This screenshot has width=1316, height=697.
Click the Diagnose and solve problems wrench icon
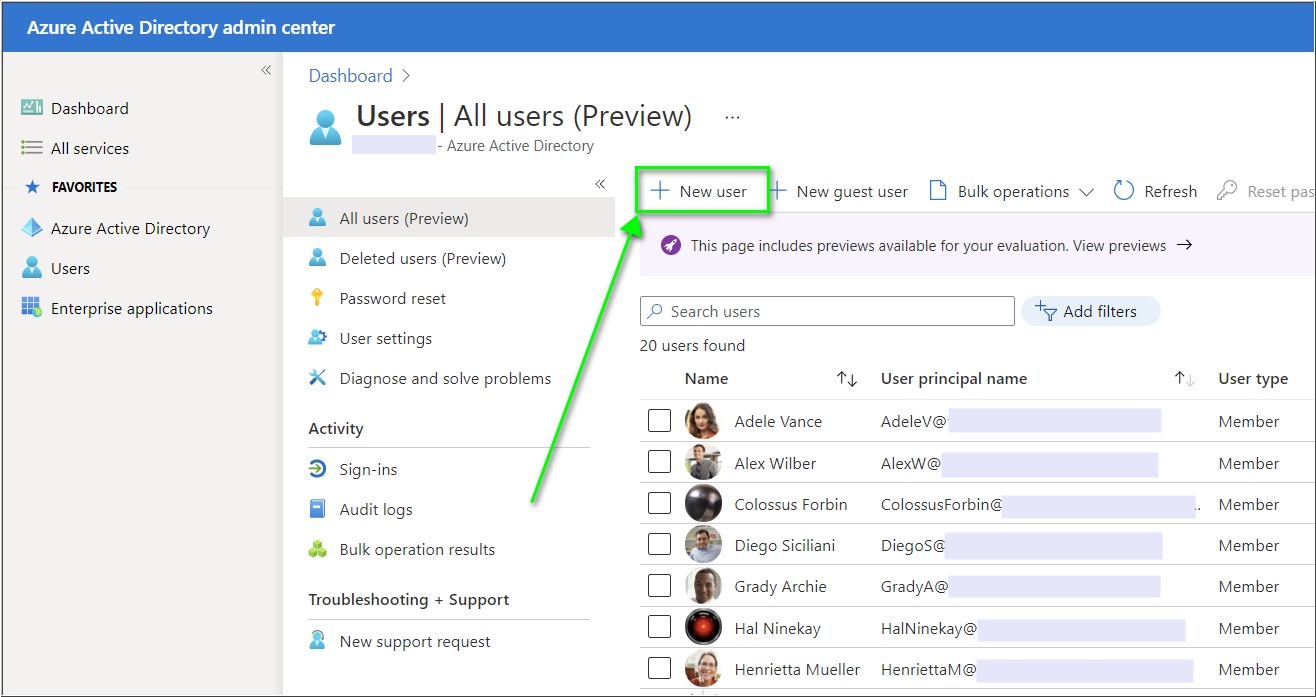point(318,378)
